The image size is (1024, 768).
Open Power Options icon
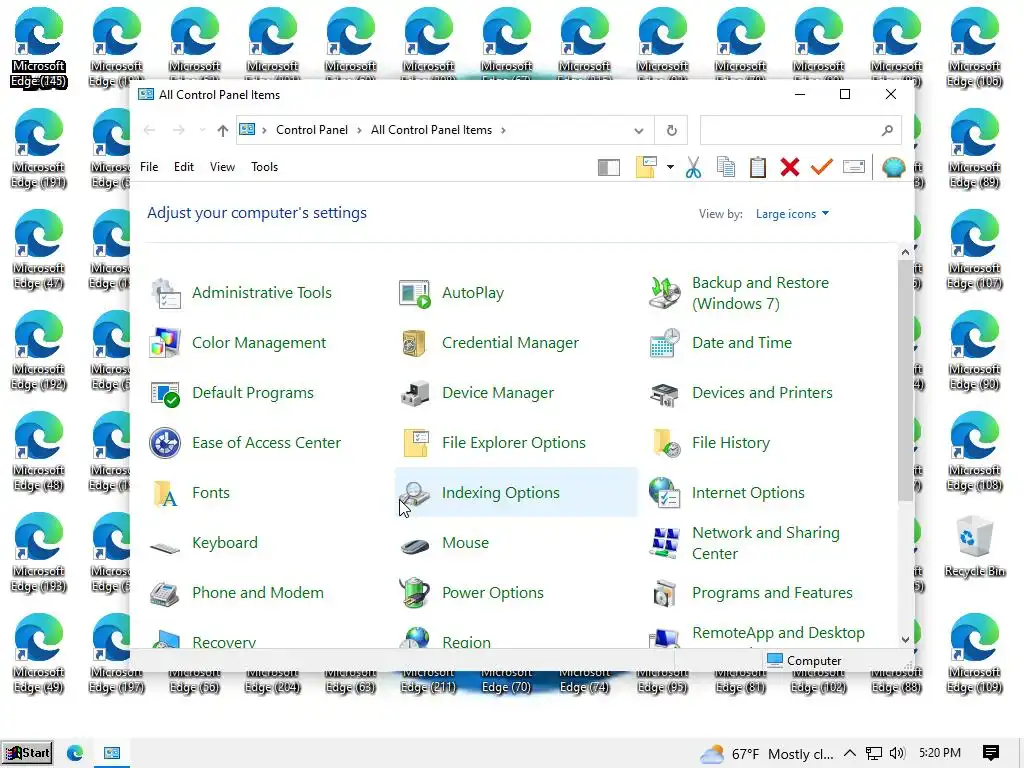point(415,593)
